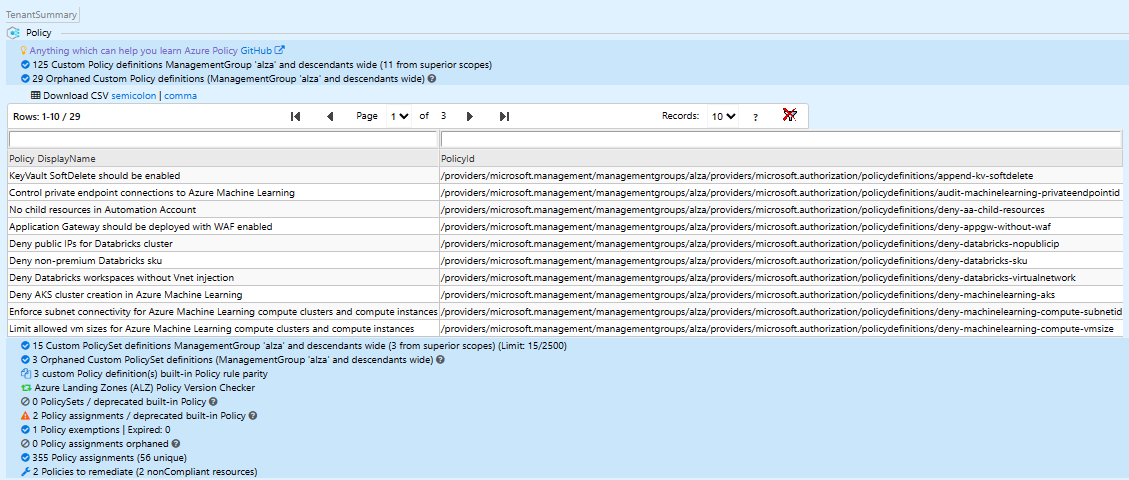
Task: Switch to the TenantSummary tab
Action: [x=41, y=15]
